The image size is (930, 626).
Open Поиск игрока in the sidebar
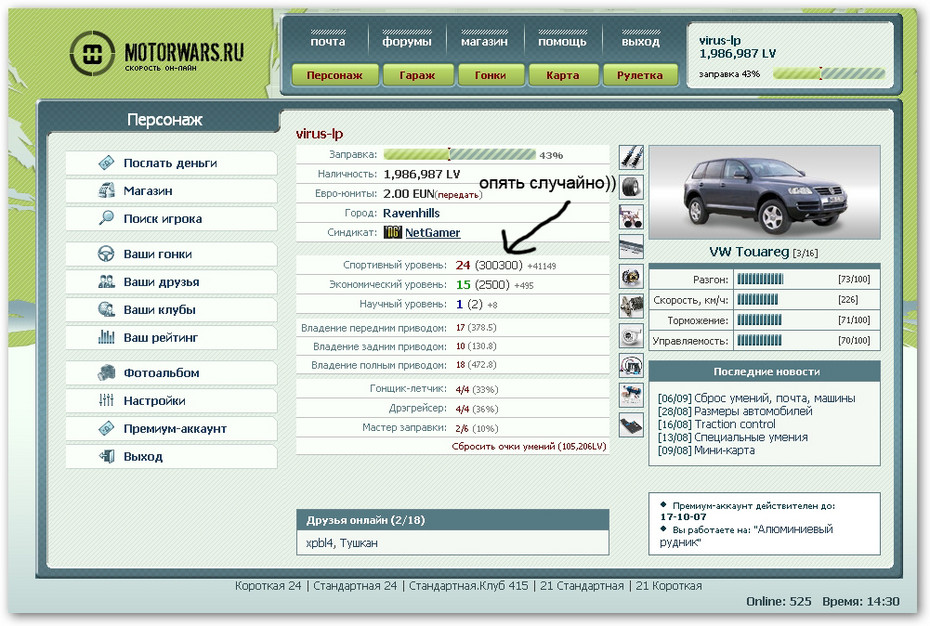[x=171, y=218]
